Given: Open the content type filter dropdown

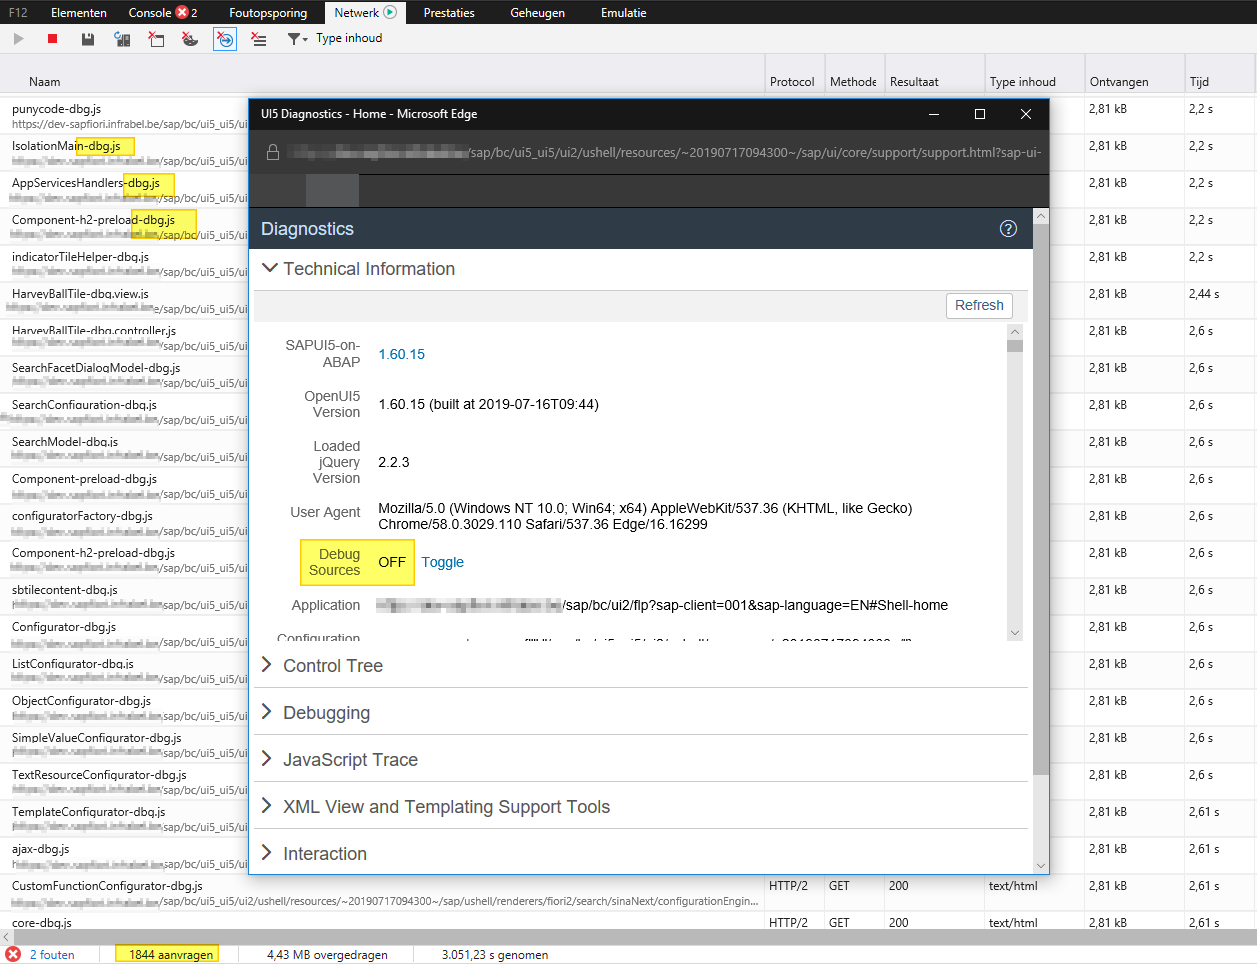Looking at the screenshot, I should pos(298,39).
